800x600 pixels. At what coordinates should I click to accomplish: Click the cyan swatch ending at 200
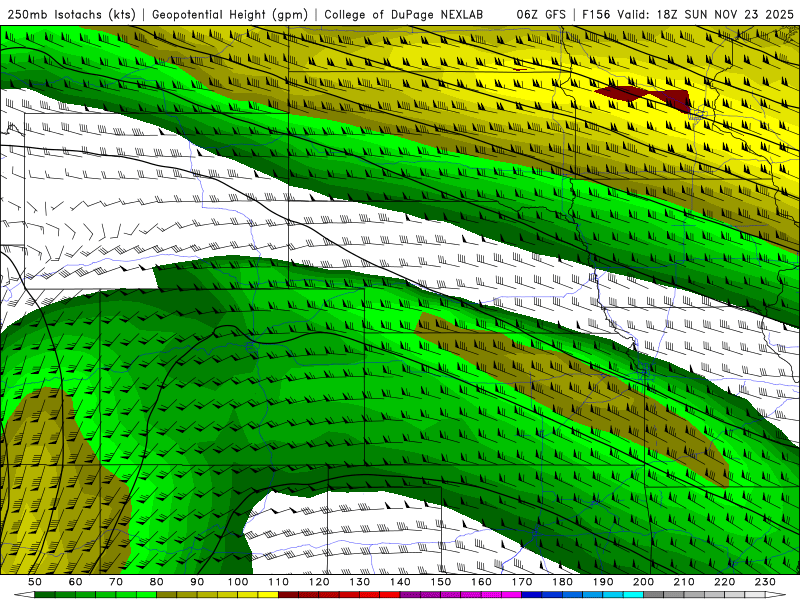(633, 594)
